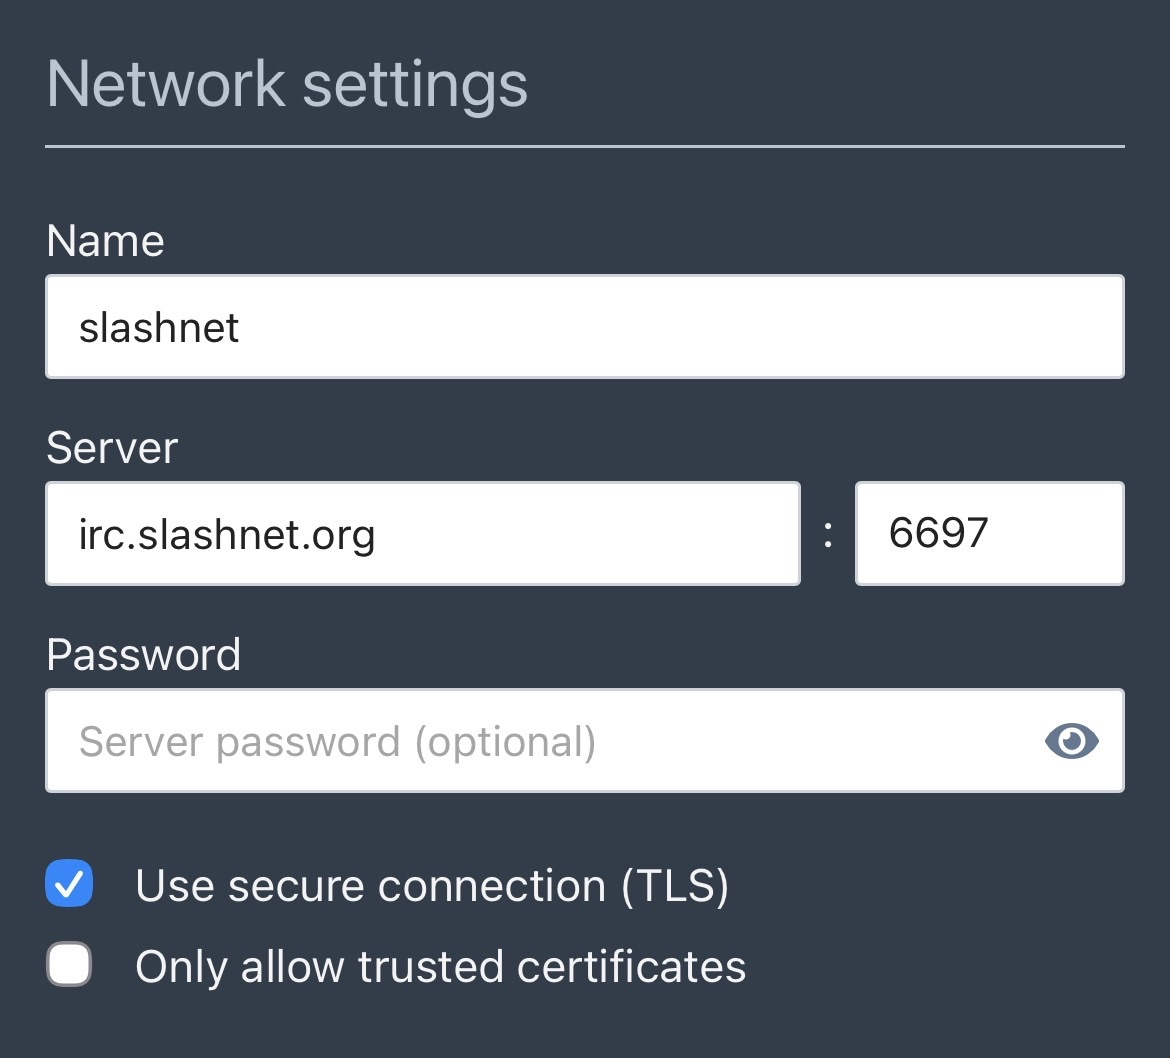This screenshot has width=1170, height=1058.
Task: Place cursor on the "slashnet" text
Action: pyautogui.click(x=159, y=328)
